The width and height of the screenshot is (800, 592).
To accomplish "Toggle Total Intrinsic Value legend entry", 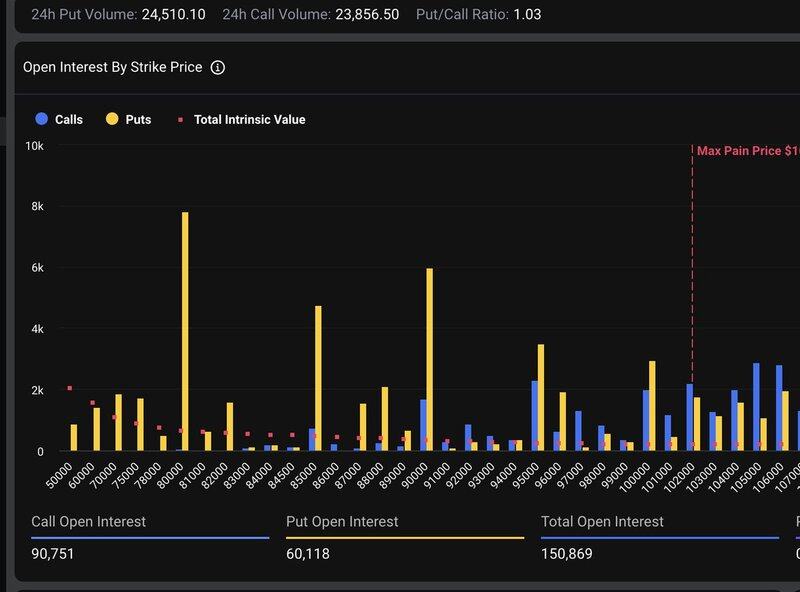I will point(249,119).
